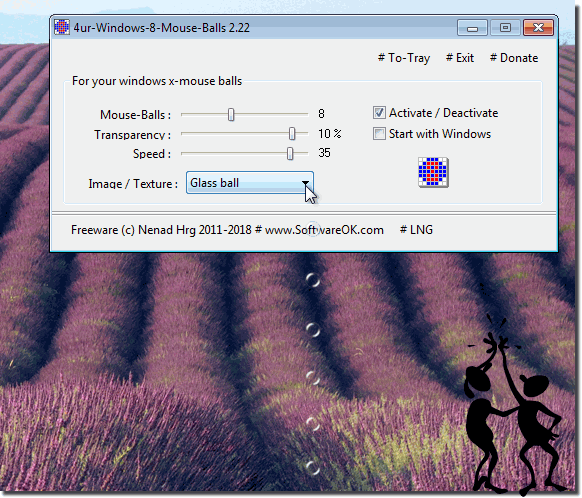Click the # Exit menu item

coord(460,58)
